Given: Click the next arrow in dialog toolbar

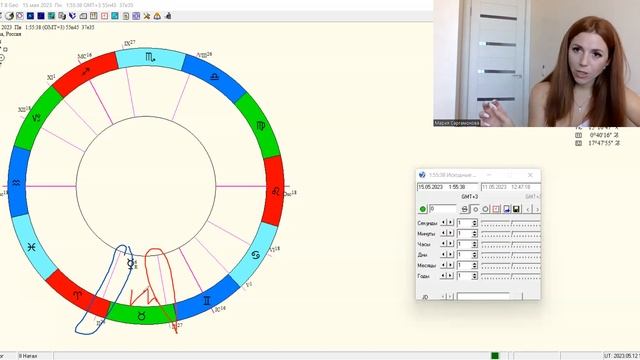Looking at the screenshot, I should [537, 209].
